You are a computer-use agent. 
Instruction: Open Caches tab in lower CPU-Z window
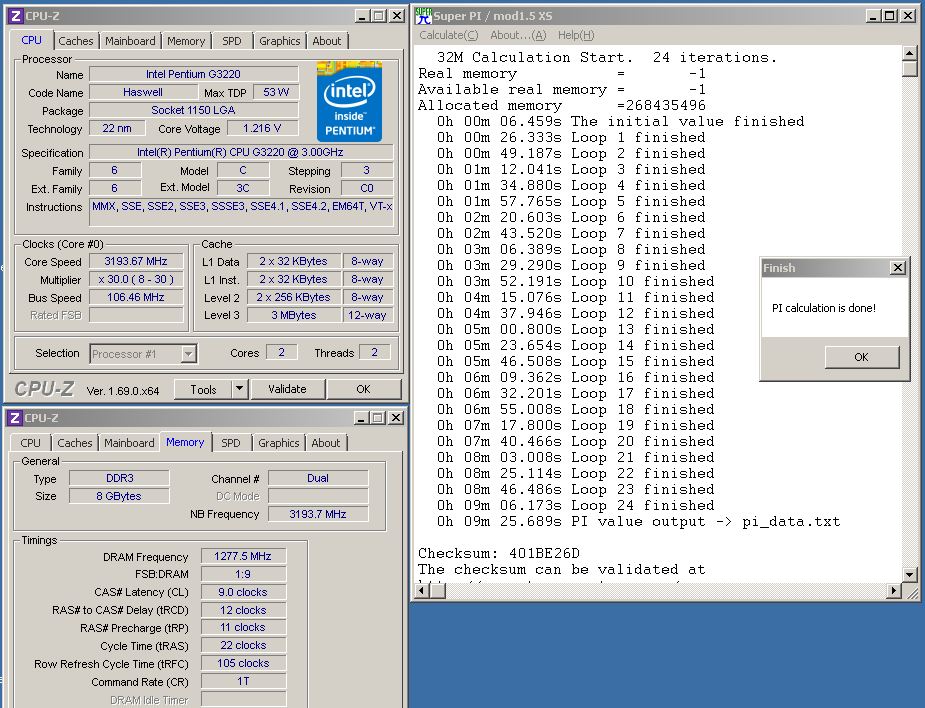click(x=75, y=442)
